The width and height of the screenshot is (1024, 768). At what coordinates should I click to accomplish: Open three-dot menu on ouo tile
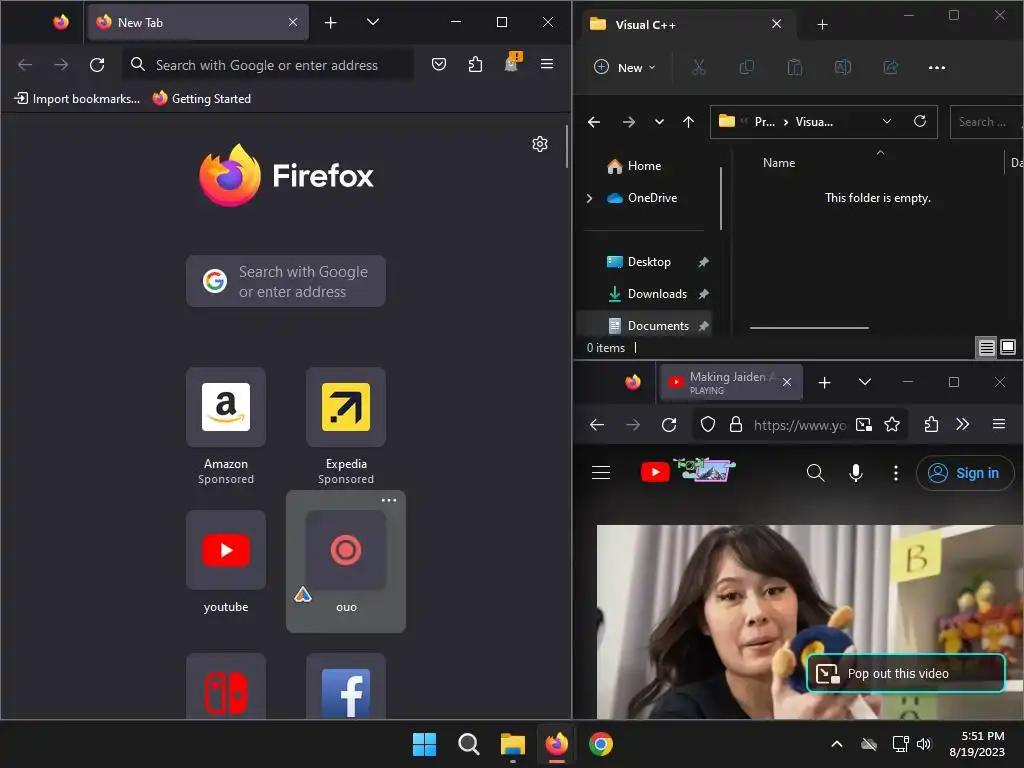coord(389,500)
